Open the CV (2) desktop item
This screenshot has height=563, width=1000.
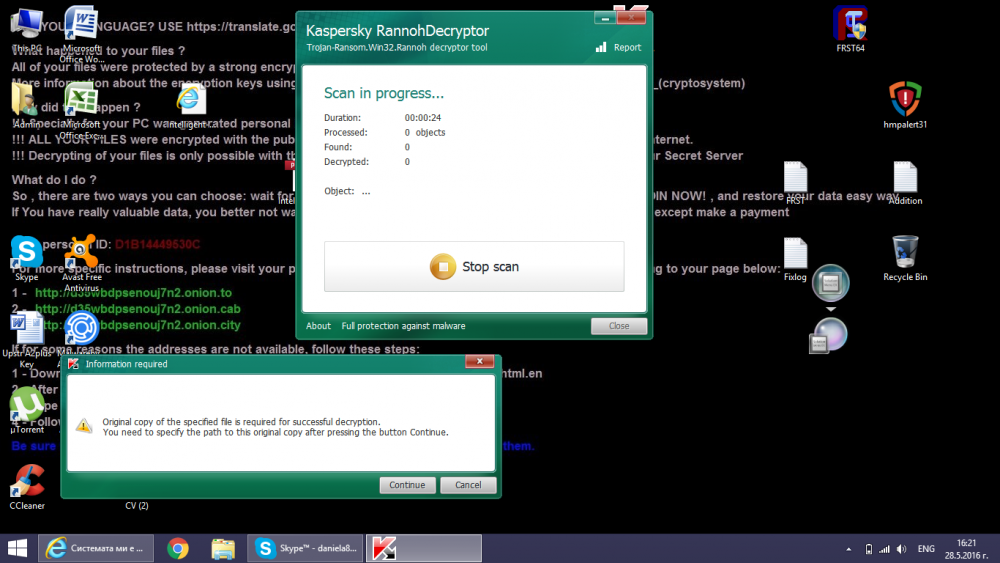[136, 506]
